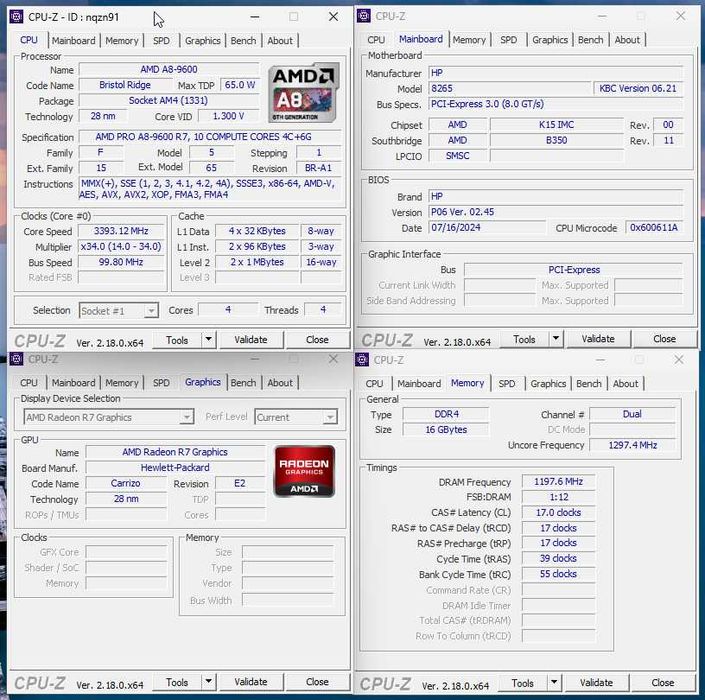Click the CAS# Latency value 17.0 clocks
The width and height of the screenshot is (705, 700).
point(558,513)
